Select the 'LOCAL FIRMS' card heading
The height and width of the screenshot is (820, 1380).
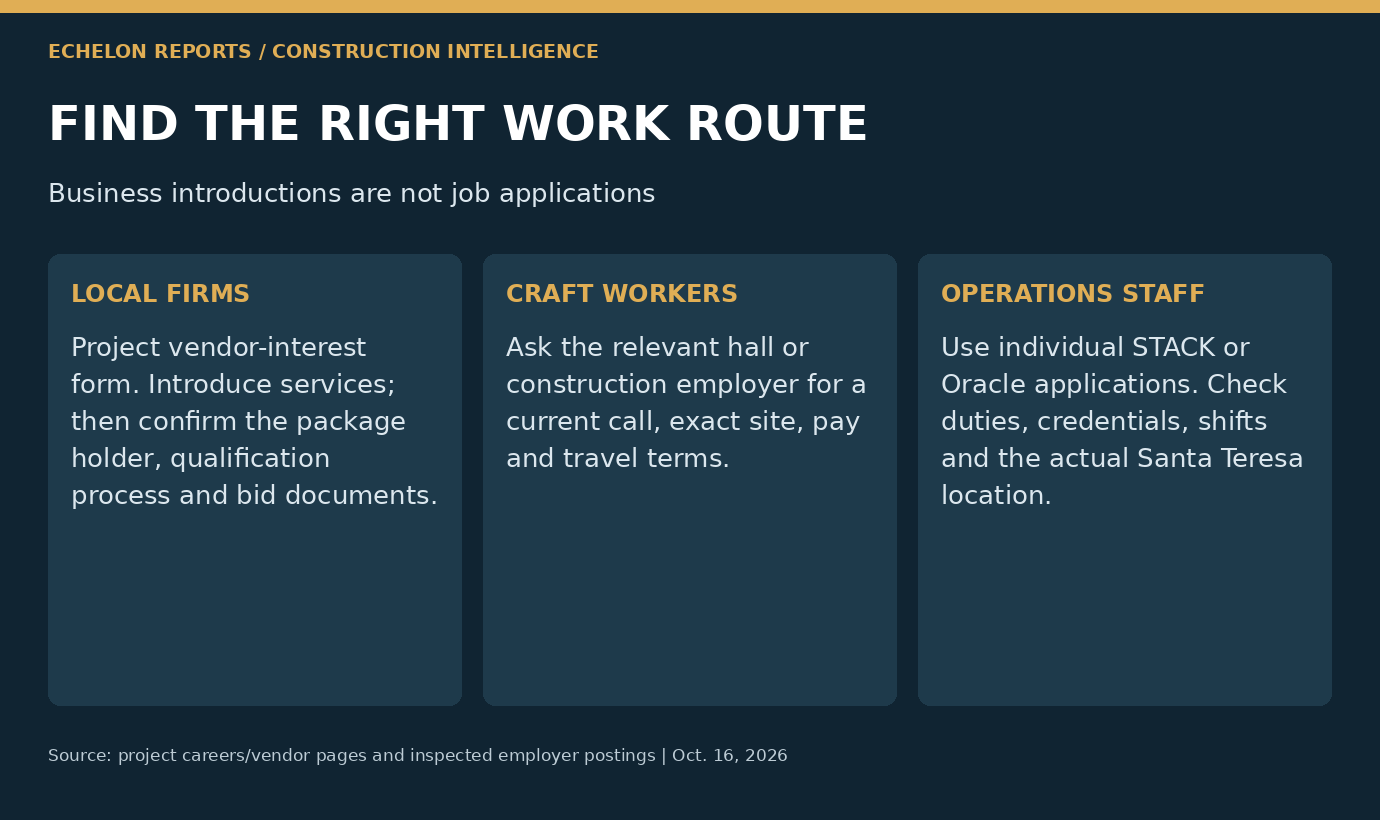pyautogui.click(x=160, y=295)
